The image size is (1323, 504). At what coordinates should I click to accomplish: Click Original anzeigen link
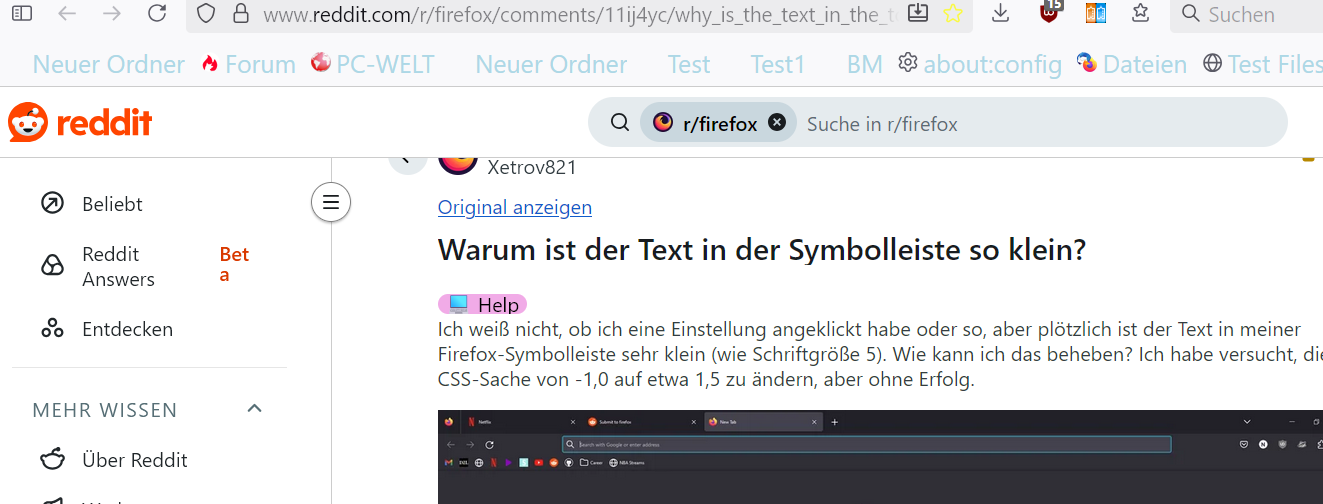click(x=515, y=207)
